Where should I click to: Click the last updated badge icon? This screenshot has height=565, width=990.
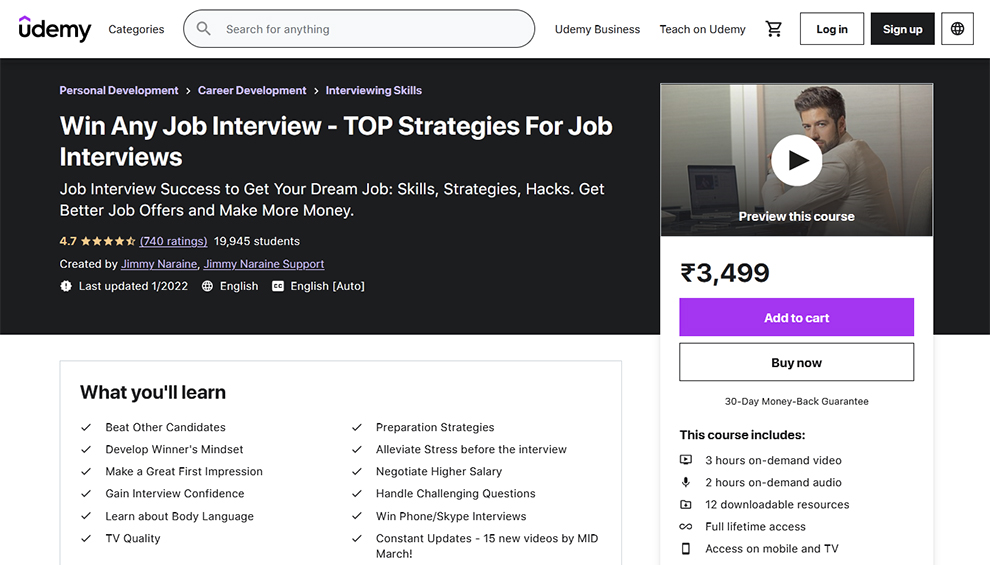coord(66,286)
